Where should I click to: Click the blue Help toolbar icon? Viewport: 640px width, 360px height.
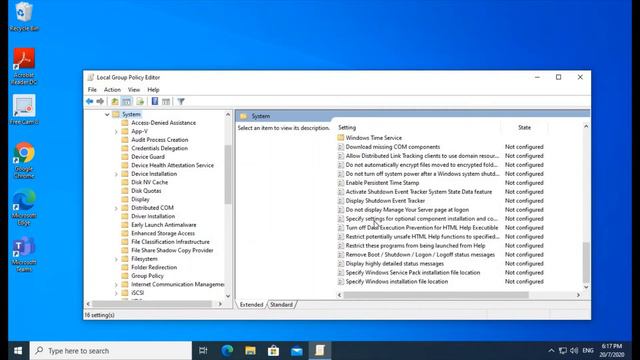point(155,101)
